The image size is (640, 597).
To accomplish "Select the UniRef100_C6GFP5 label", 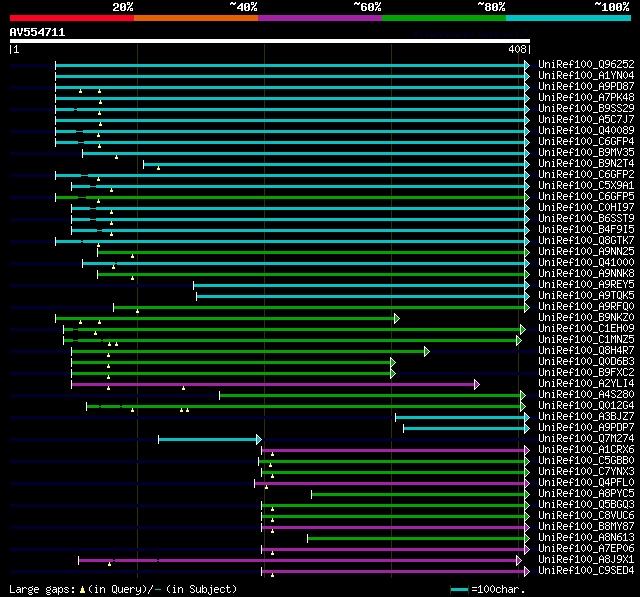I will click(586, 197).
